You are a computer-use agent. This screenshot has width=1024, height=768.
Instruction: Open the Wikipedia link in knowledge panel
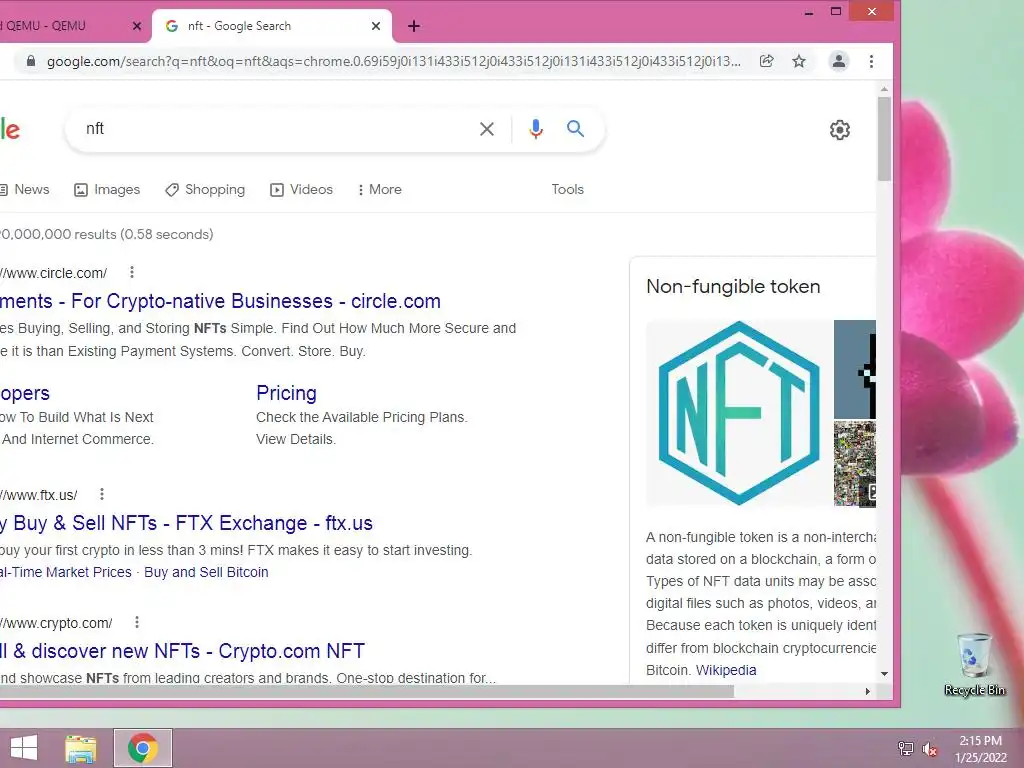pos(726,670)
